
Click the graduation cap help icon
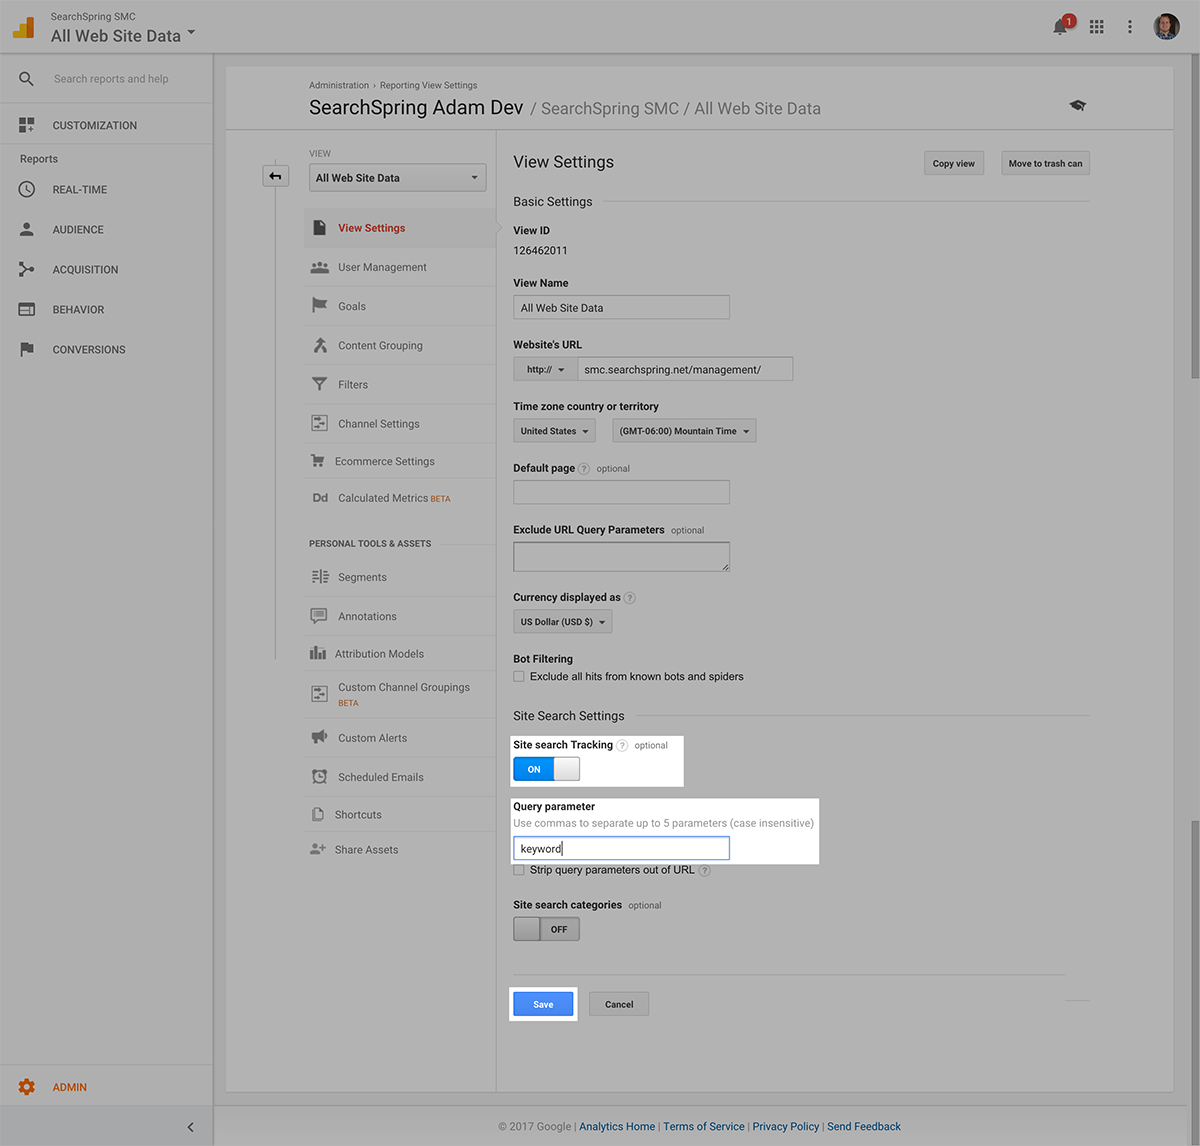[x=1077, y=105]
